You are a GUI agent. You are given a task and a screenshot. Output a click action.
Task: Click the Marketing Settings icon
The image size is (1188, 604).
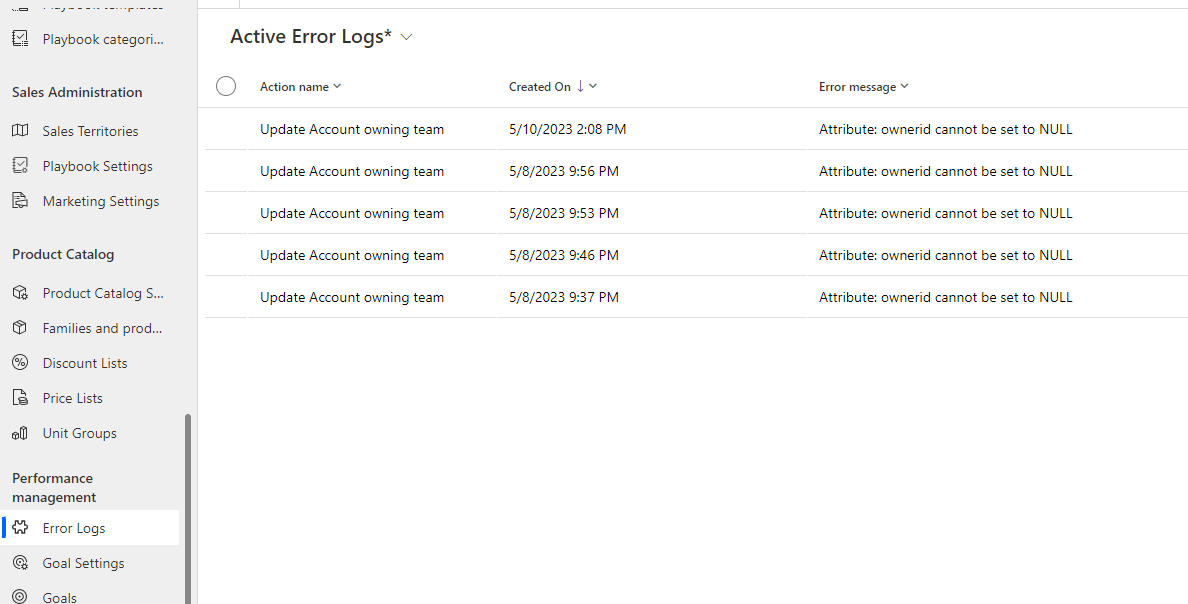tap(20, 201)
